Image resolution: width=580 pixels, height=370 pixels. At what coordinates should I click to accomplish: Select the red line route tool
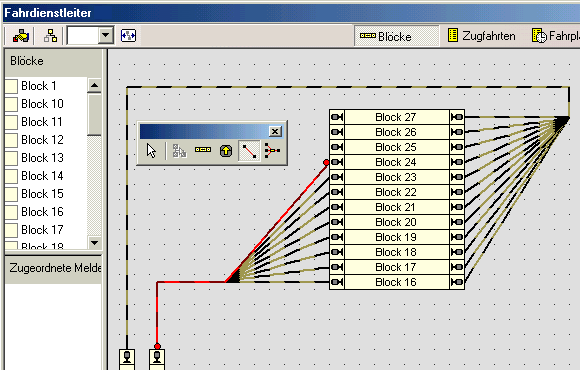tap(249, 151)
